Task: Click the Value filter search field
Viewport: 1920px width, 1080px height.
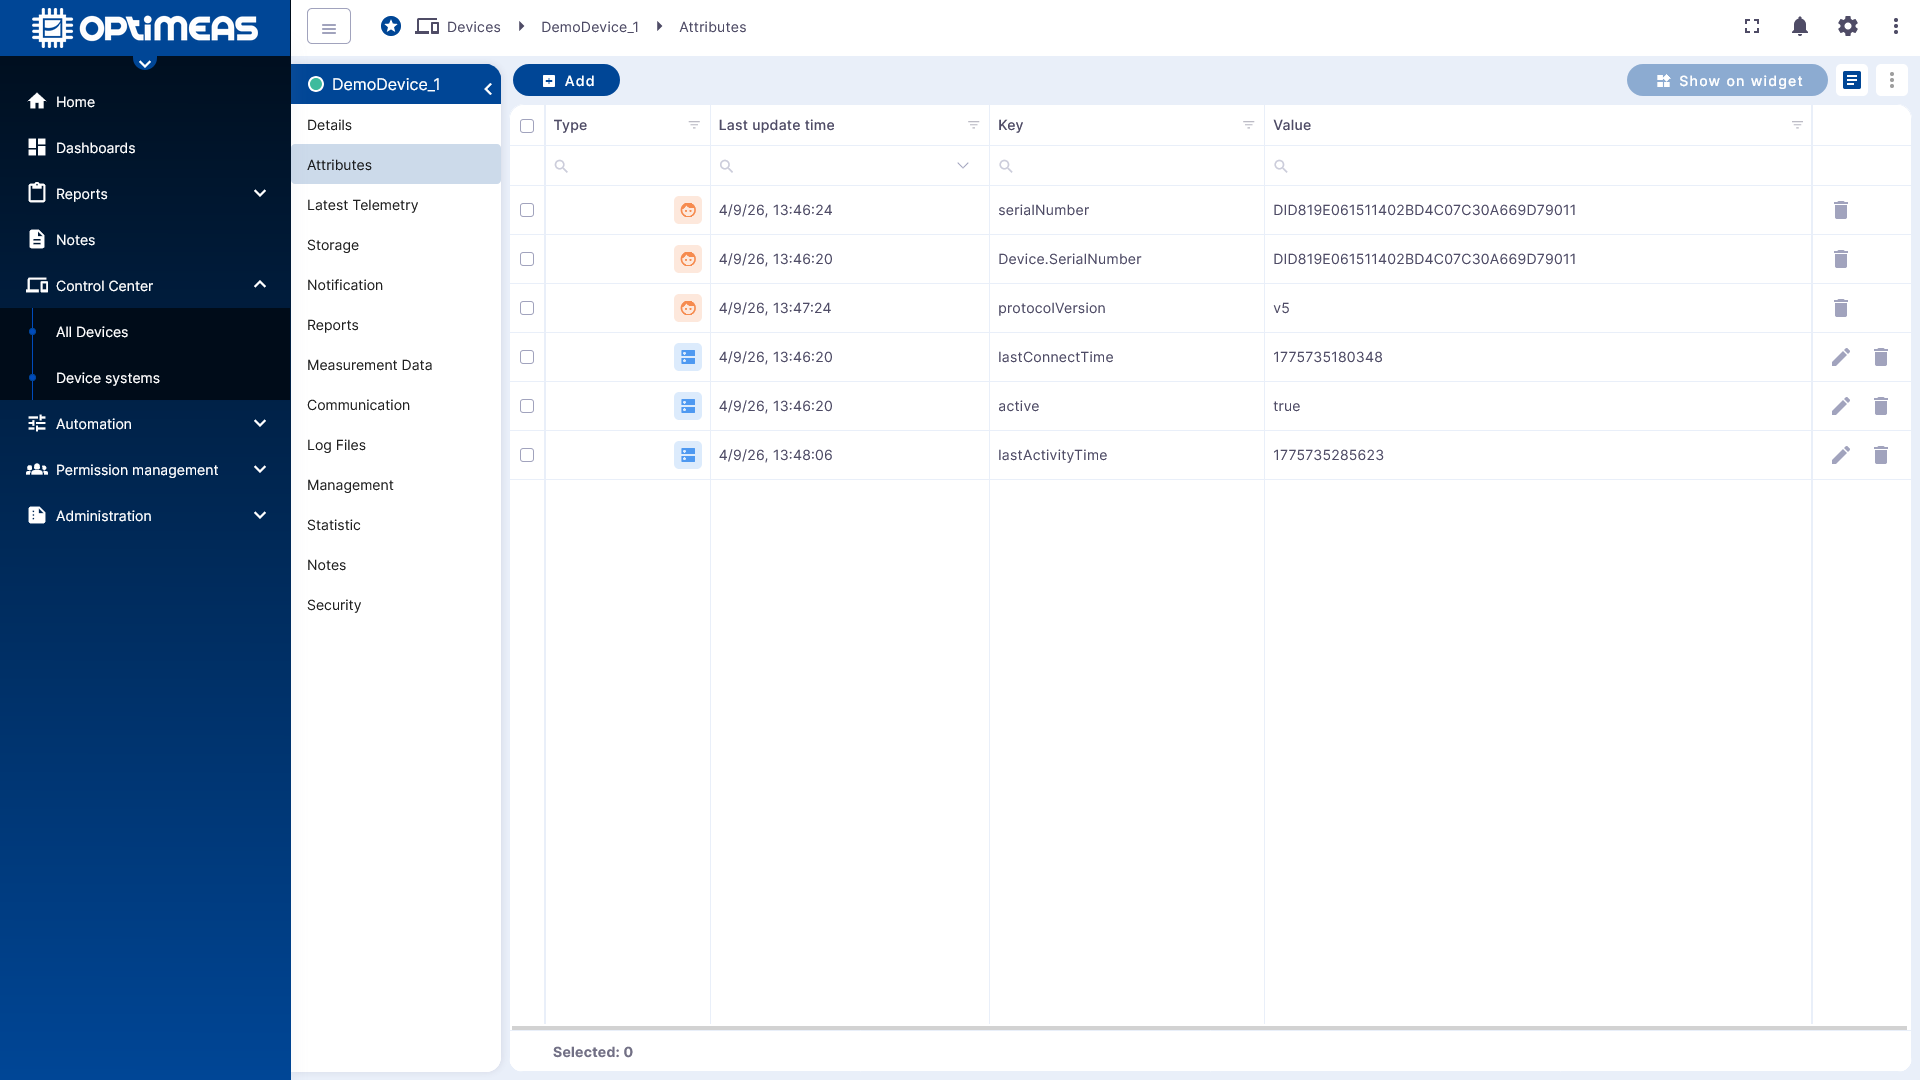Action: 1538,166
